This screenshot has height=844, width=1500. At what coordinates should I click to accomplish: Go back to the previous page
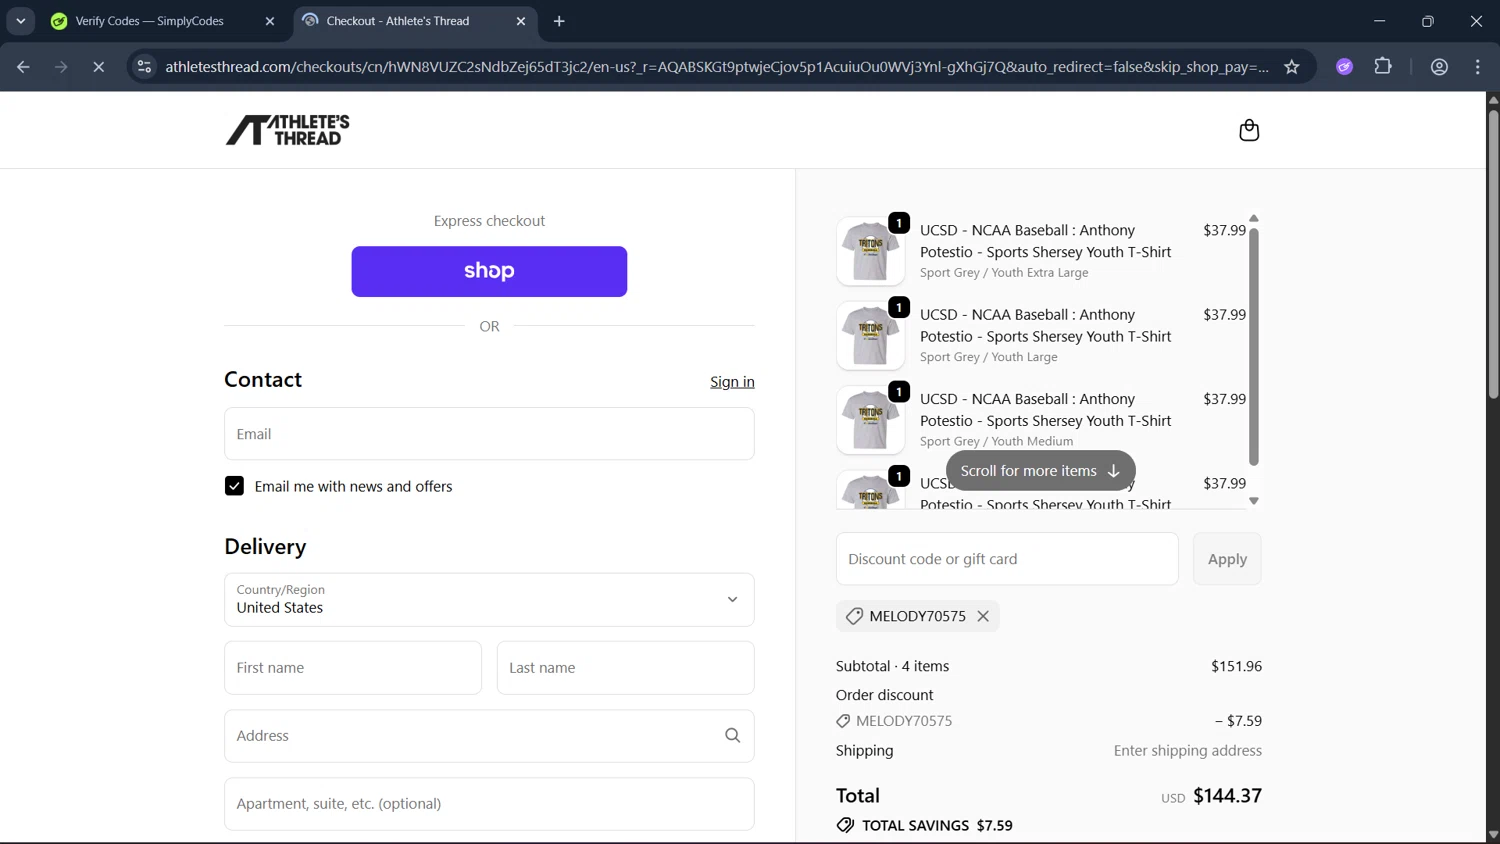pyautogui.click(x=23, y=67)
